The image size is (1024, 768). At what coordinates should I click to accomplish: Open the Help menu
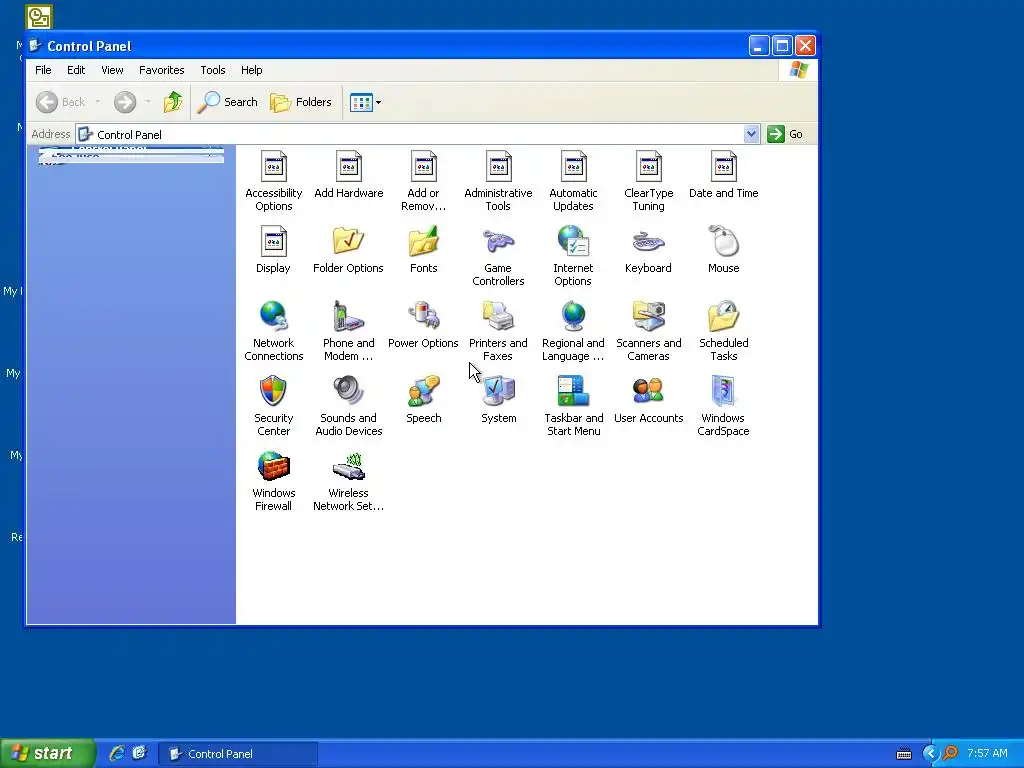(251, 70)
